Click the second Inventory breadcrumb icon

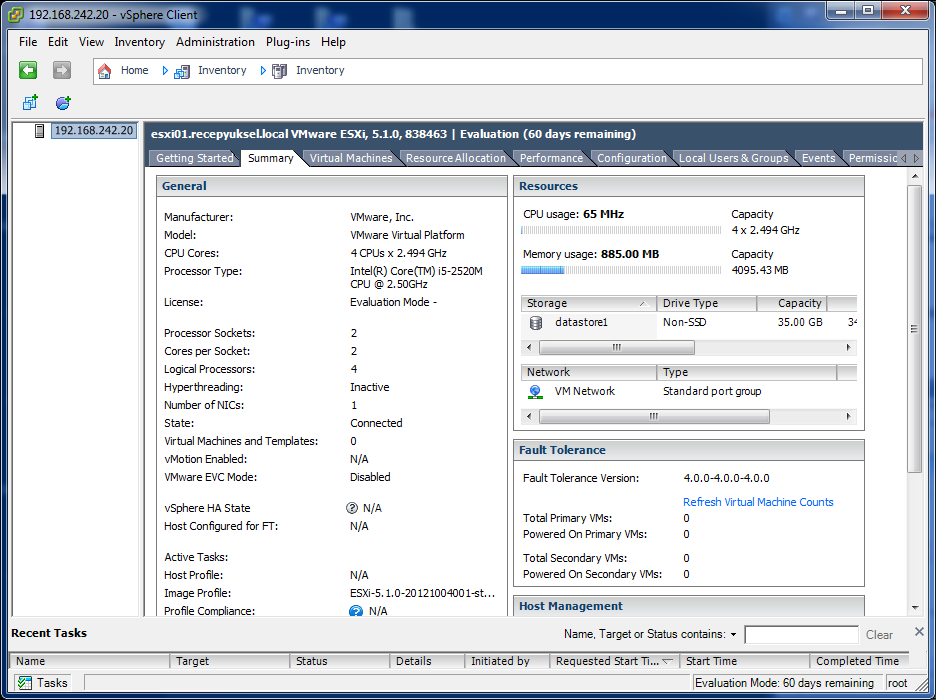(x=279, y=71)
